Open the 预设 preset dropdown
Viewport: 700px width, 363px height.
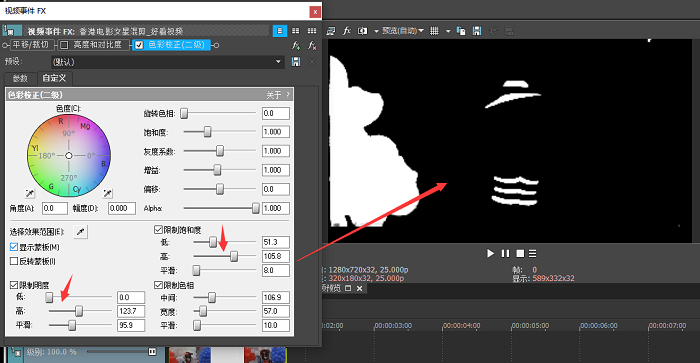(279, 62)
